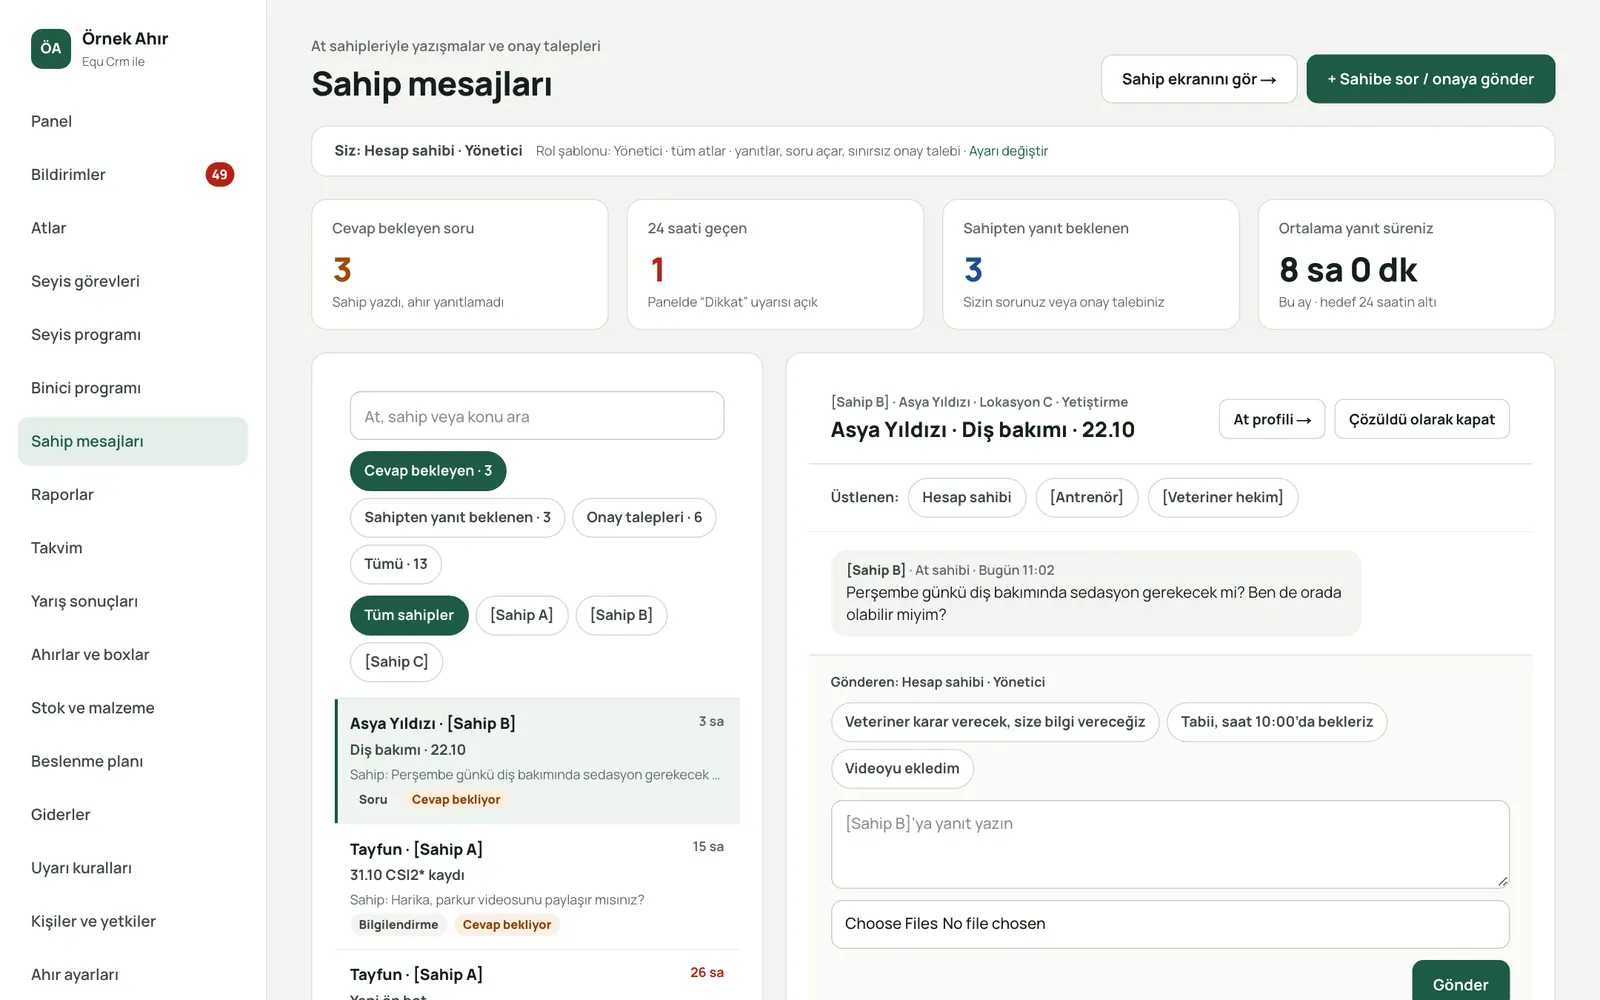The image size is (1600, 1000).
Task: Open Uyarı kuralları page
Action: (x=132, y=868)
